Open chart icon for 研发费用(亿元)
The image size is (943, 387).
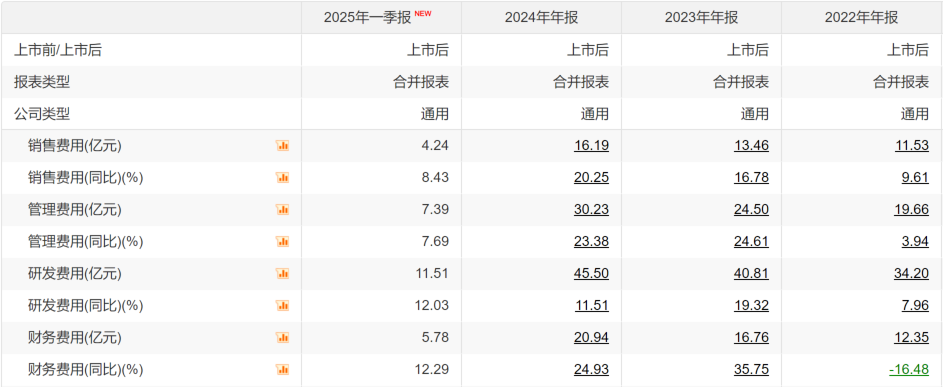[x=283, y=274]
